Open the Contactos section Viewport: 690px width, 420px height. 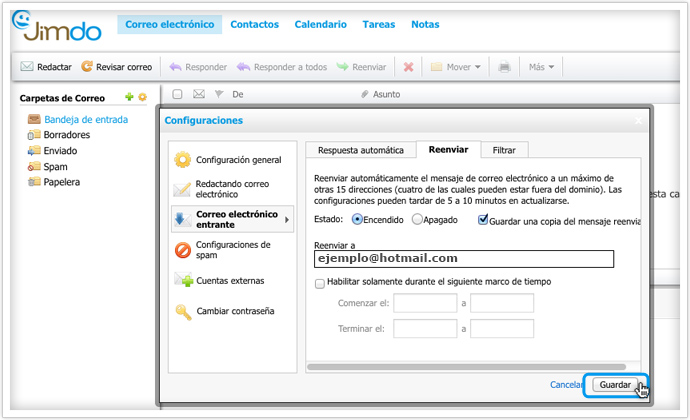coord(254,24)
